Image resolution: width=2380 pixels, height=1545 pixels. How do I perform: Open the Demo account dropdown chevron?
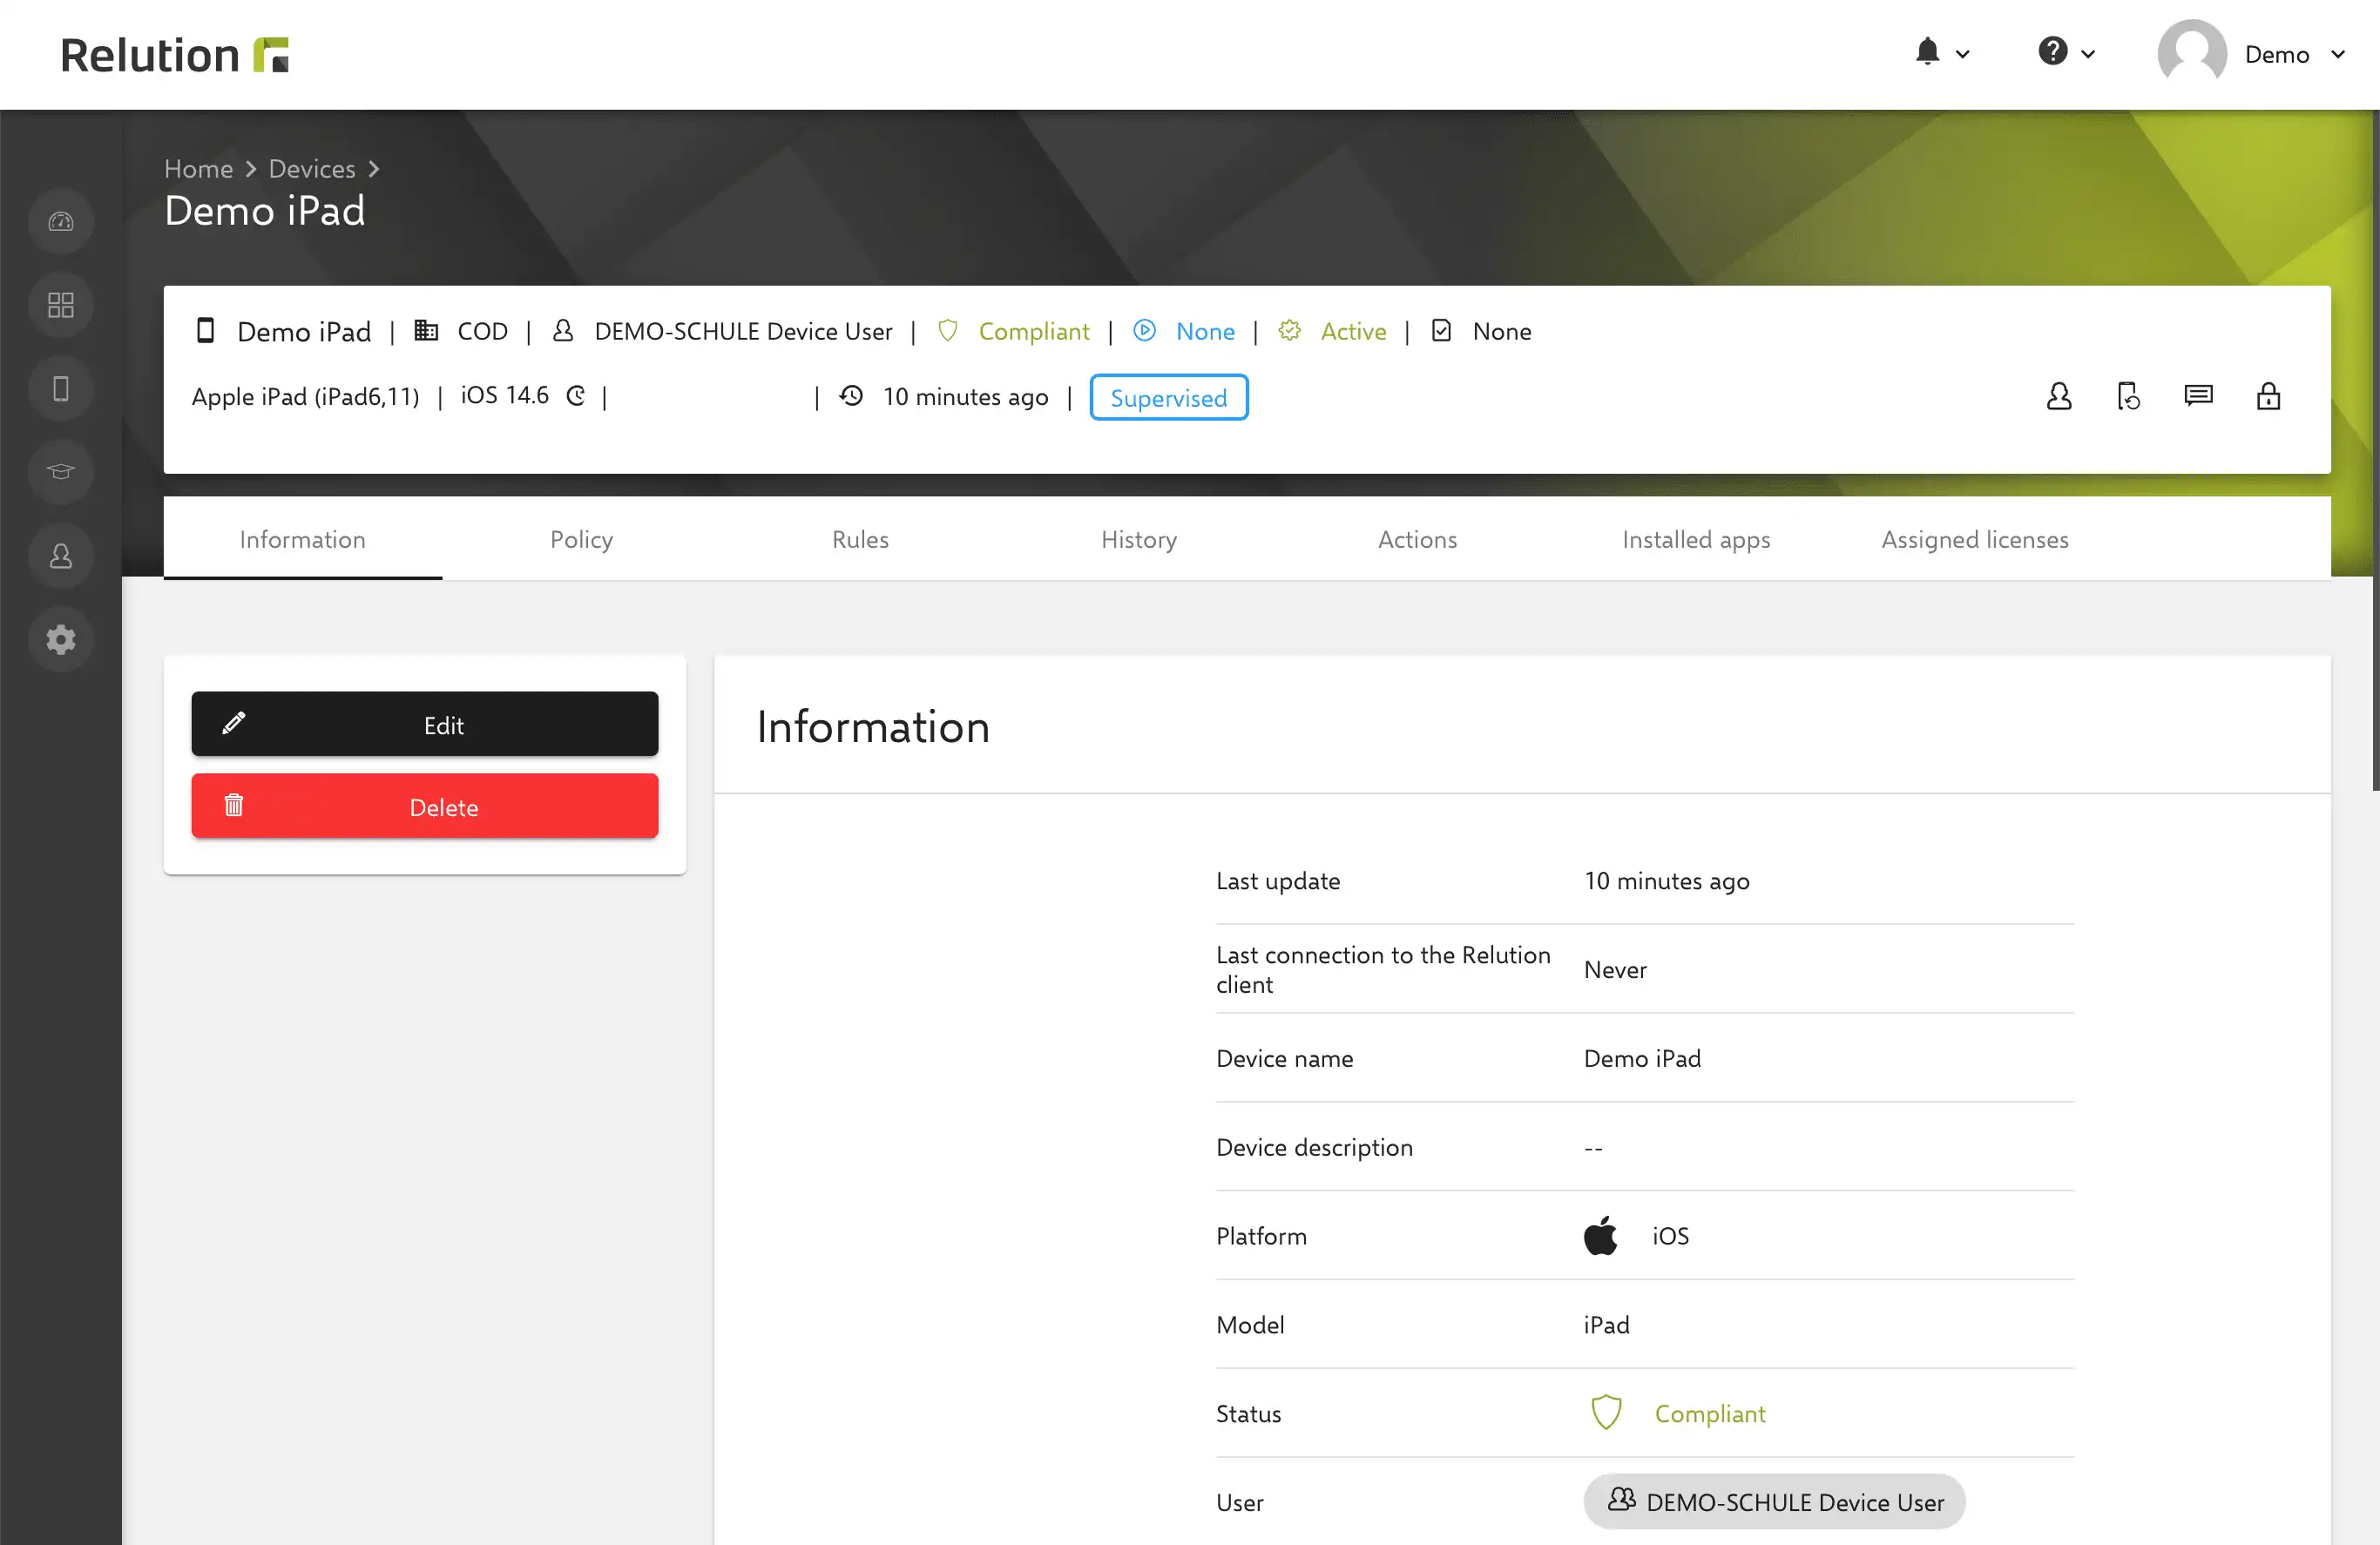[2338, 54]
